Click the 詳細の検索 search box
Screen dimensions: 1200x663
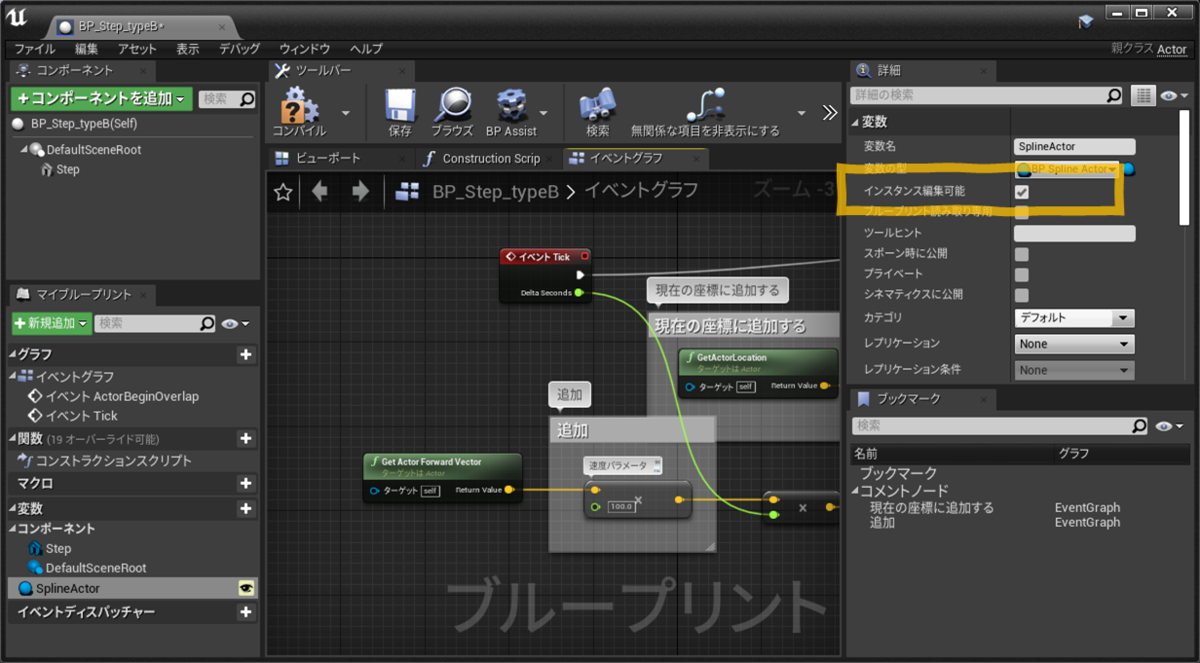point(987,95)
